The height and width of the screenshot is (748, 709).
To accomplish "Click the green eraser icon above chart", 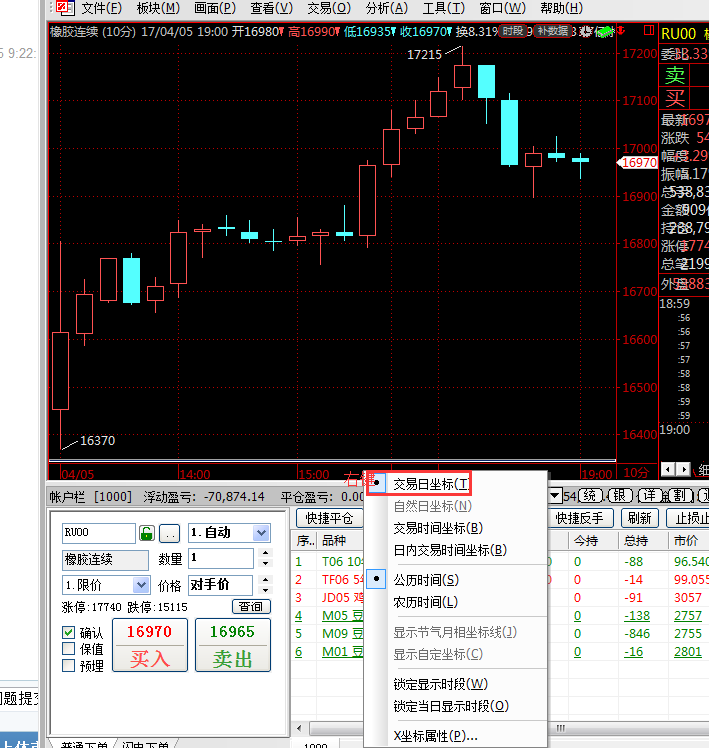I will click(604, 32).
